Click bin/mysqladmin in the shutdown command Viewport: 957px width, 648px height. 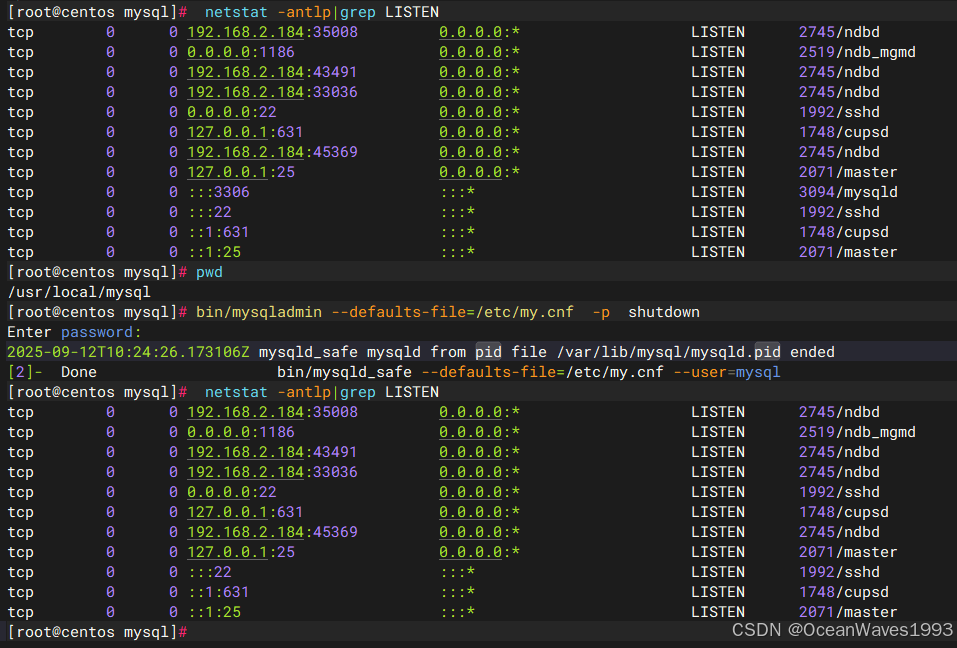[x=259, y=312]
